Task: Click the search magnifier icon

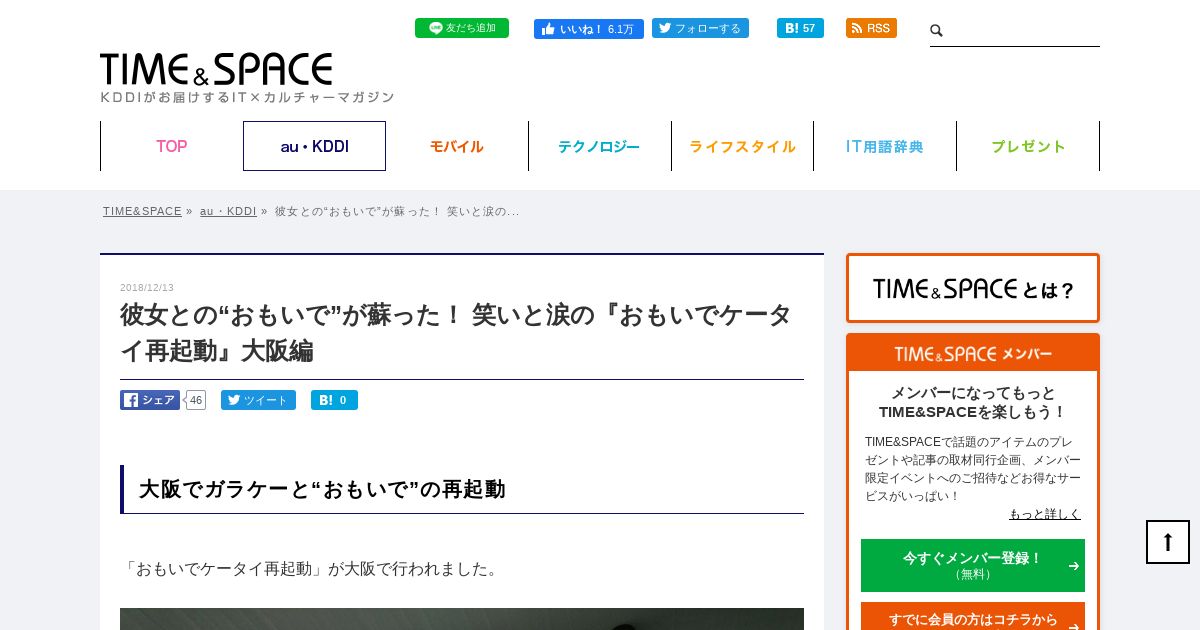Action: point(937,31)
